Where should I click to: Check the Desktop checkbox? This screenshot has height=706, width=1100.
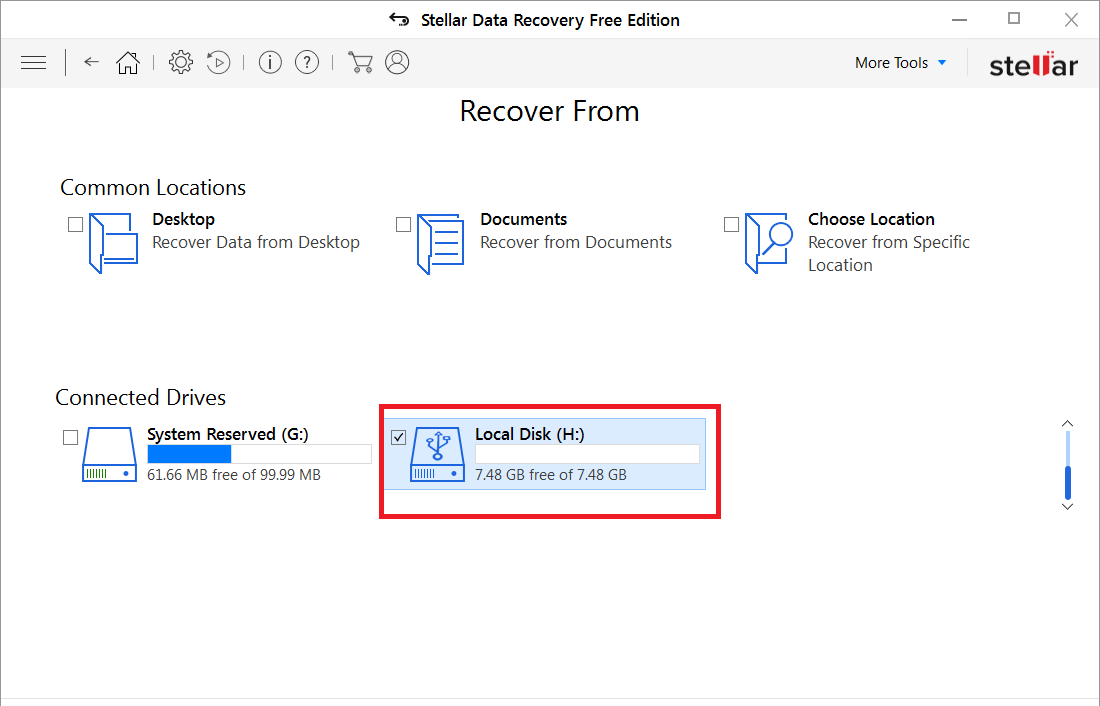click(x=75, y=225)
